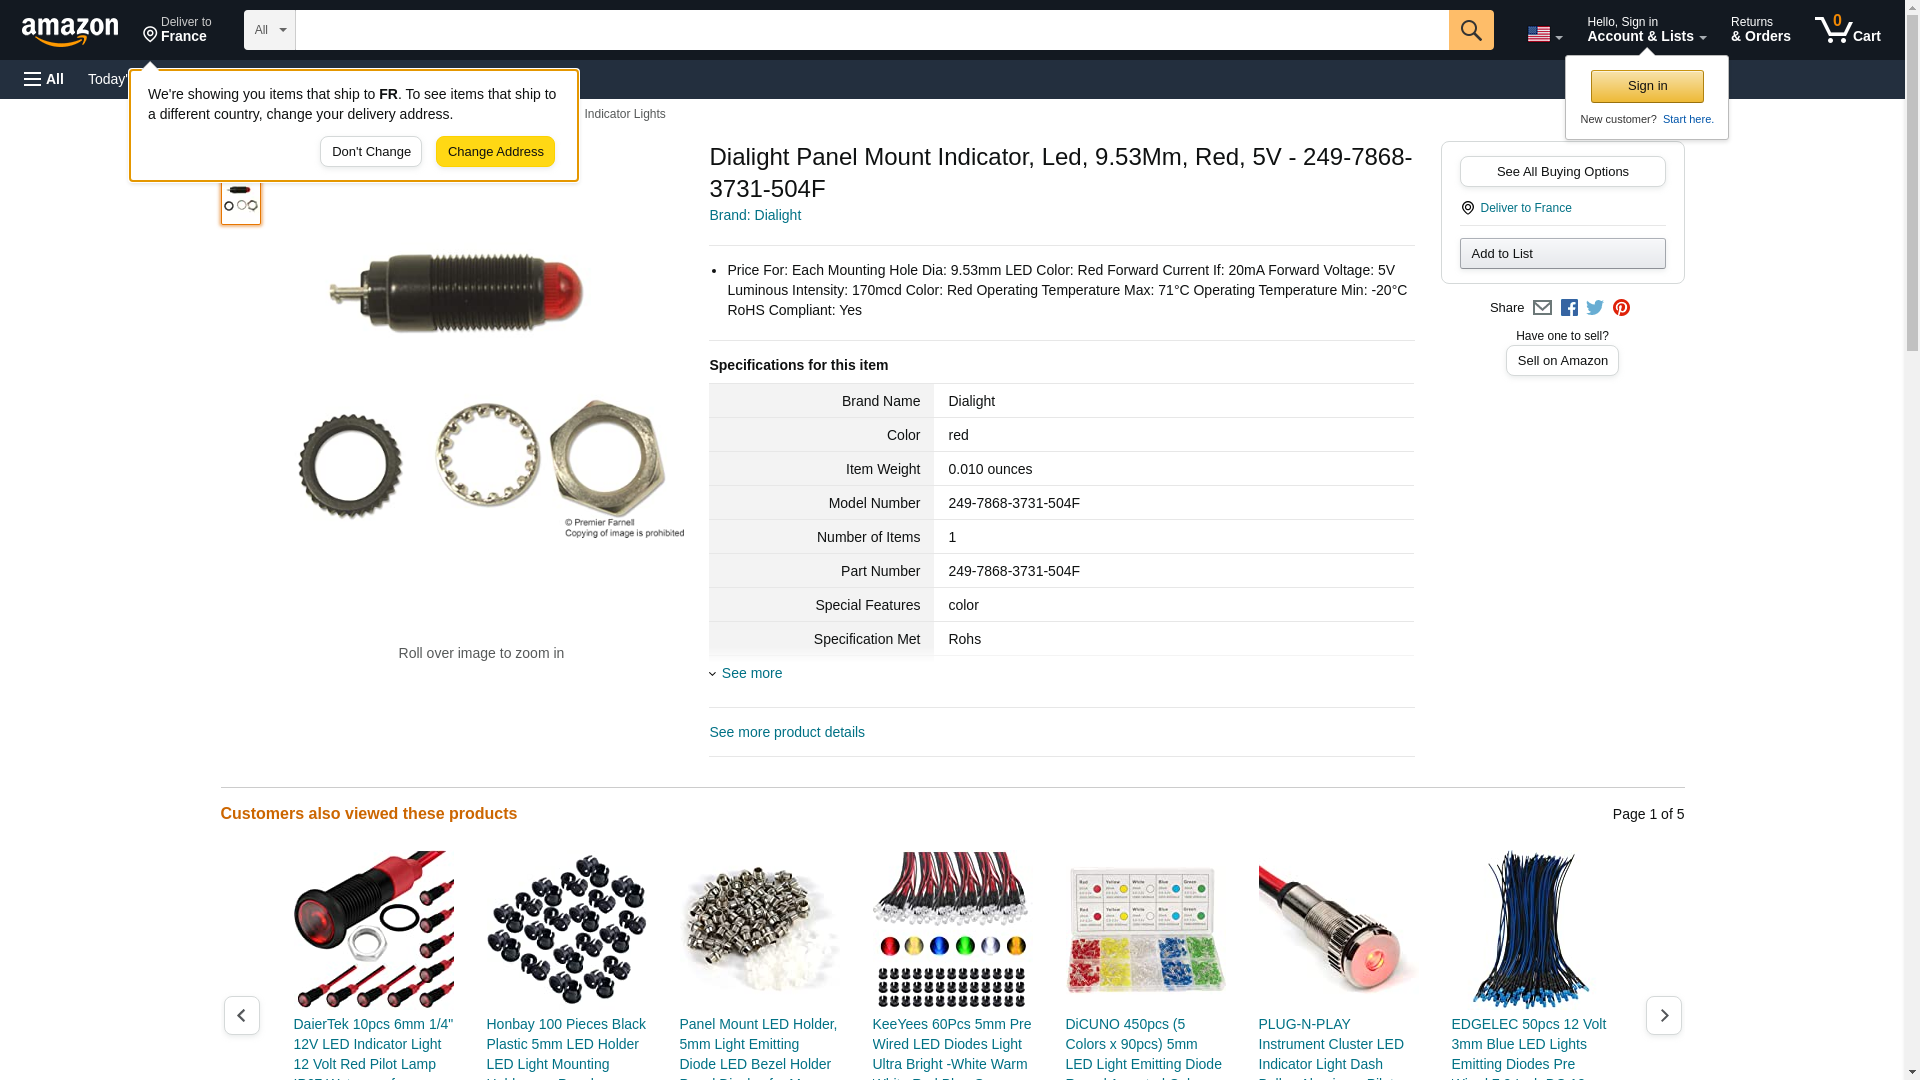The width and height of the screenshot is (1920, 1080).
Task: Open the Amazon logo home link
Action: (x=70, y=31)
